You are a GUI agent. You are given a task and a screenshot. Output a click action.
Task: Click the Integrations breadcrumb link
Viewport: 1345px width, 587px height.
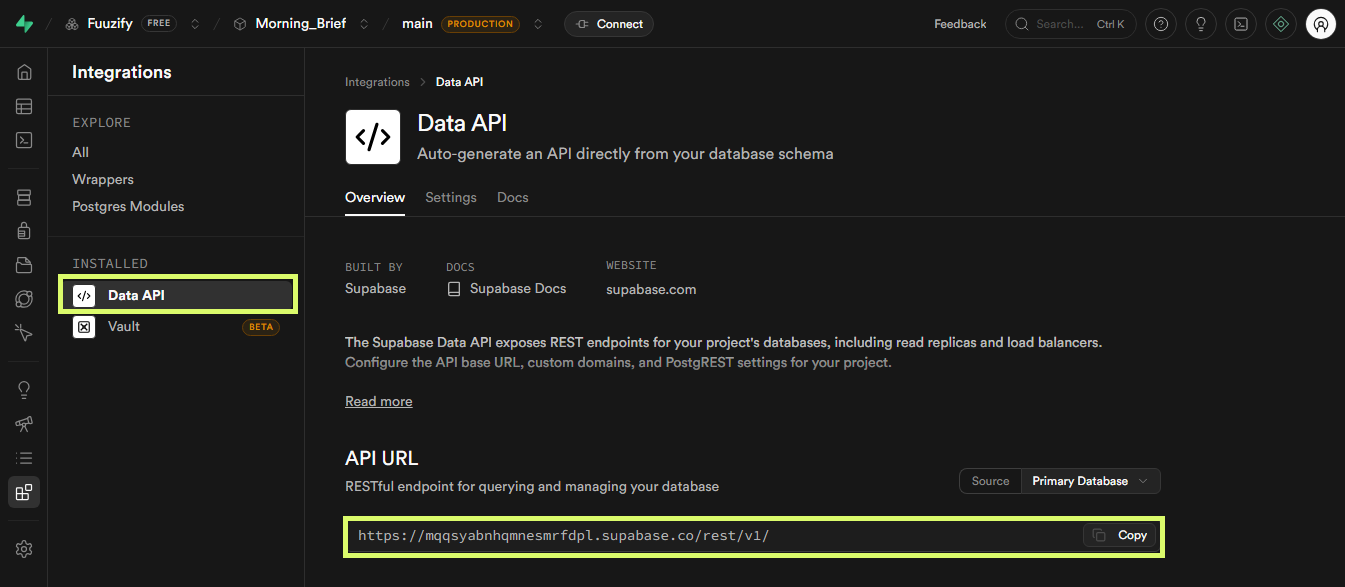[x=377, y=82]
